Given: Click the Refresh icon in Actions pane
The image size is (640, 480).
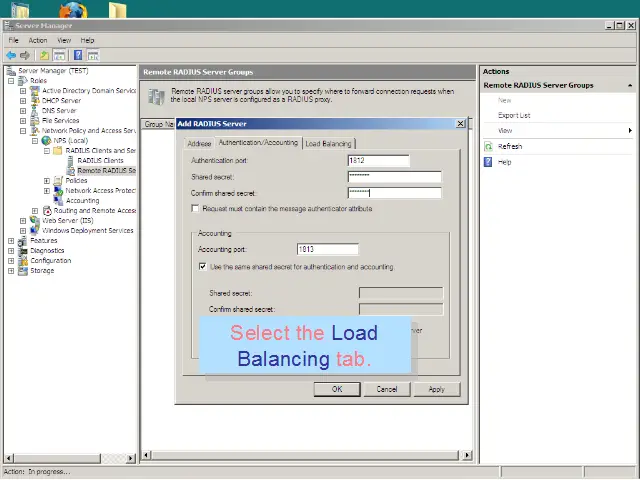Looking at the screenshot, I should coord(488,147).
